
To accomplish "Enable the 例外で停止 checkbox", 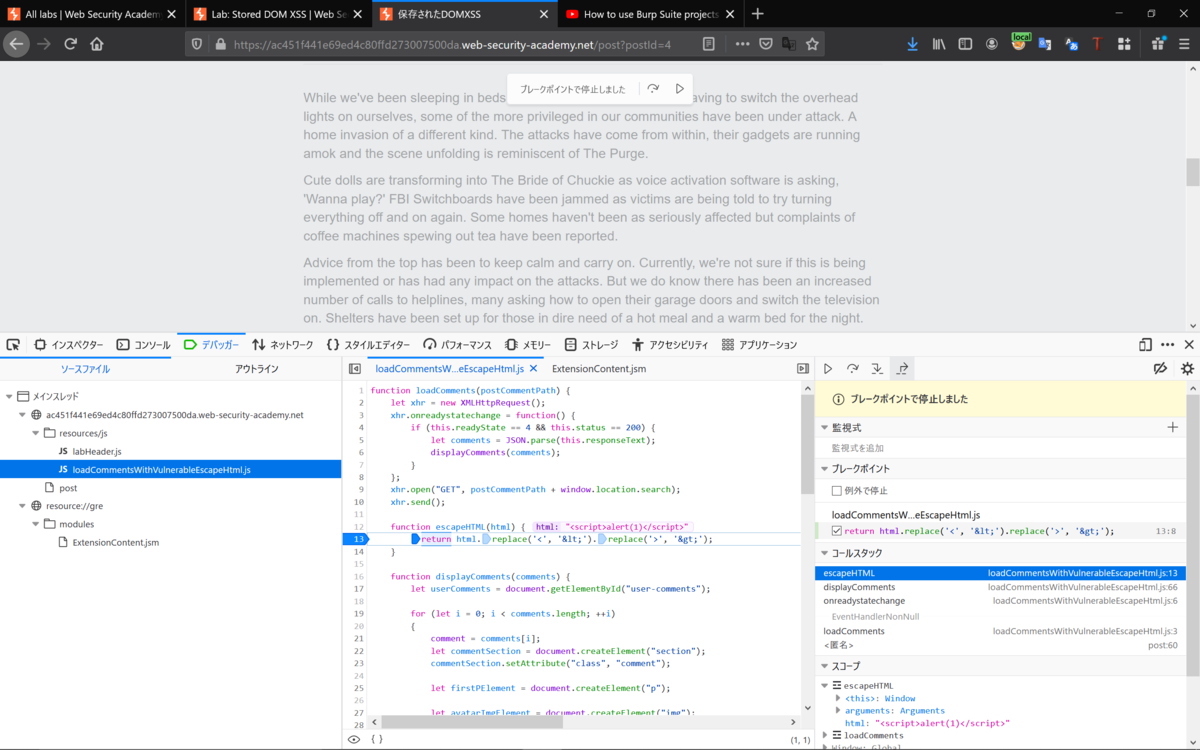I will pos(837,490).
